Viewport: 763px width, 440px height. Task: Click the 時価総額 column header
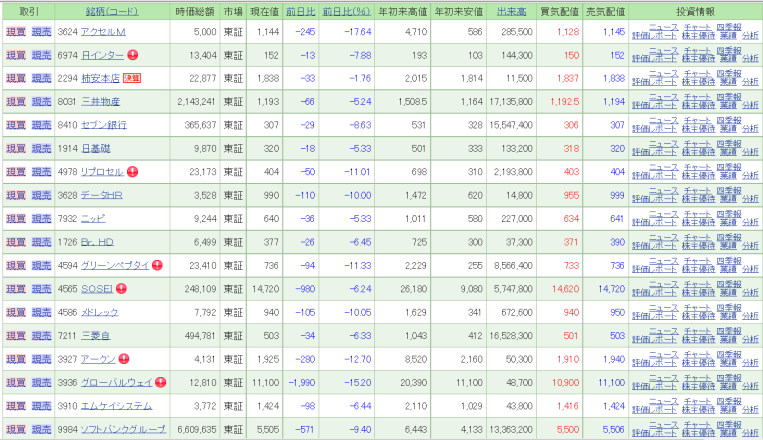(195, 12)
